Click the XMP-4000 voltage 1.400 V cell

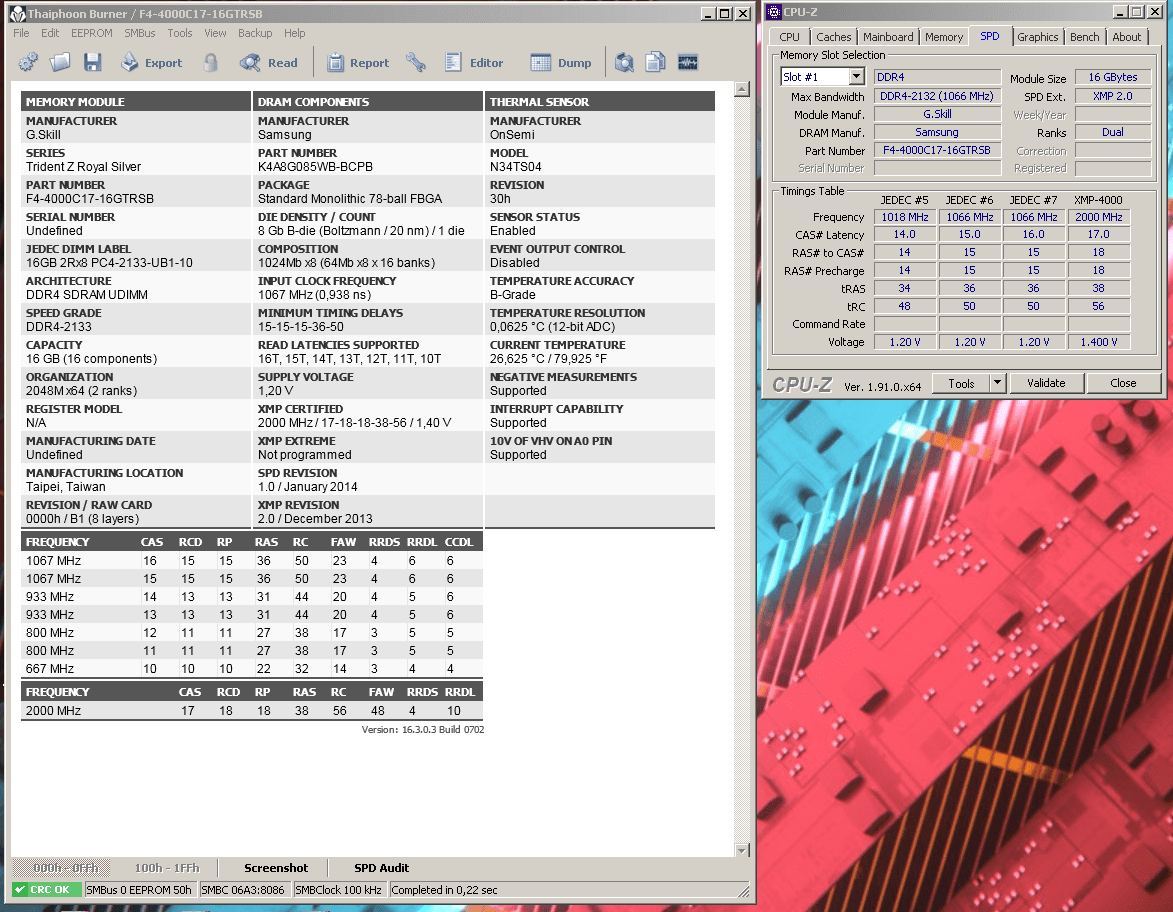click(1099, 342)
